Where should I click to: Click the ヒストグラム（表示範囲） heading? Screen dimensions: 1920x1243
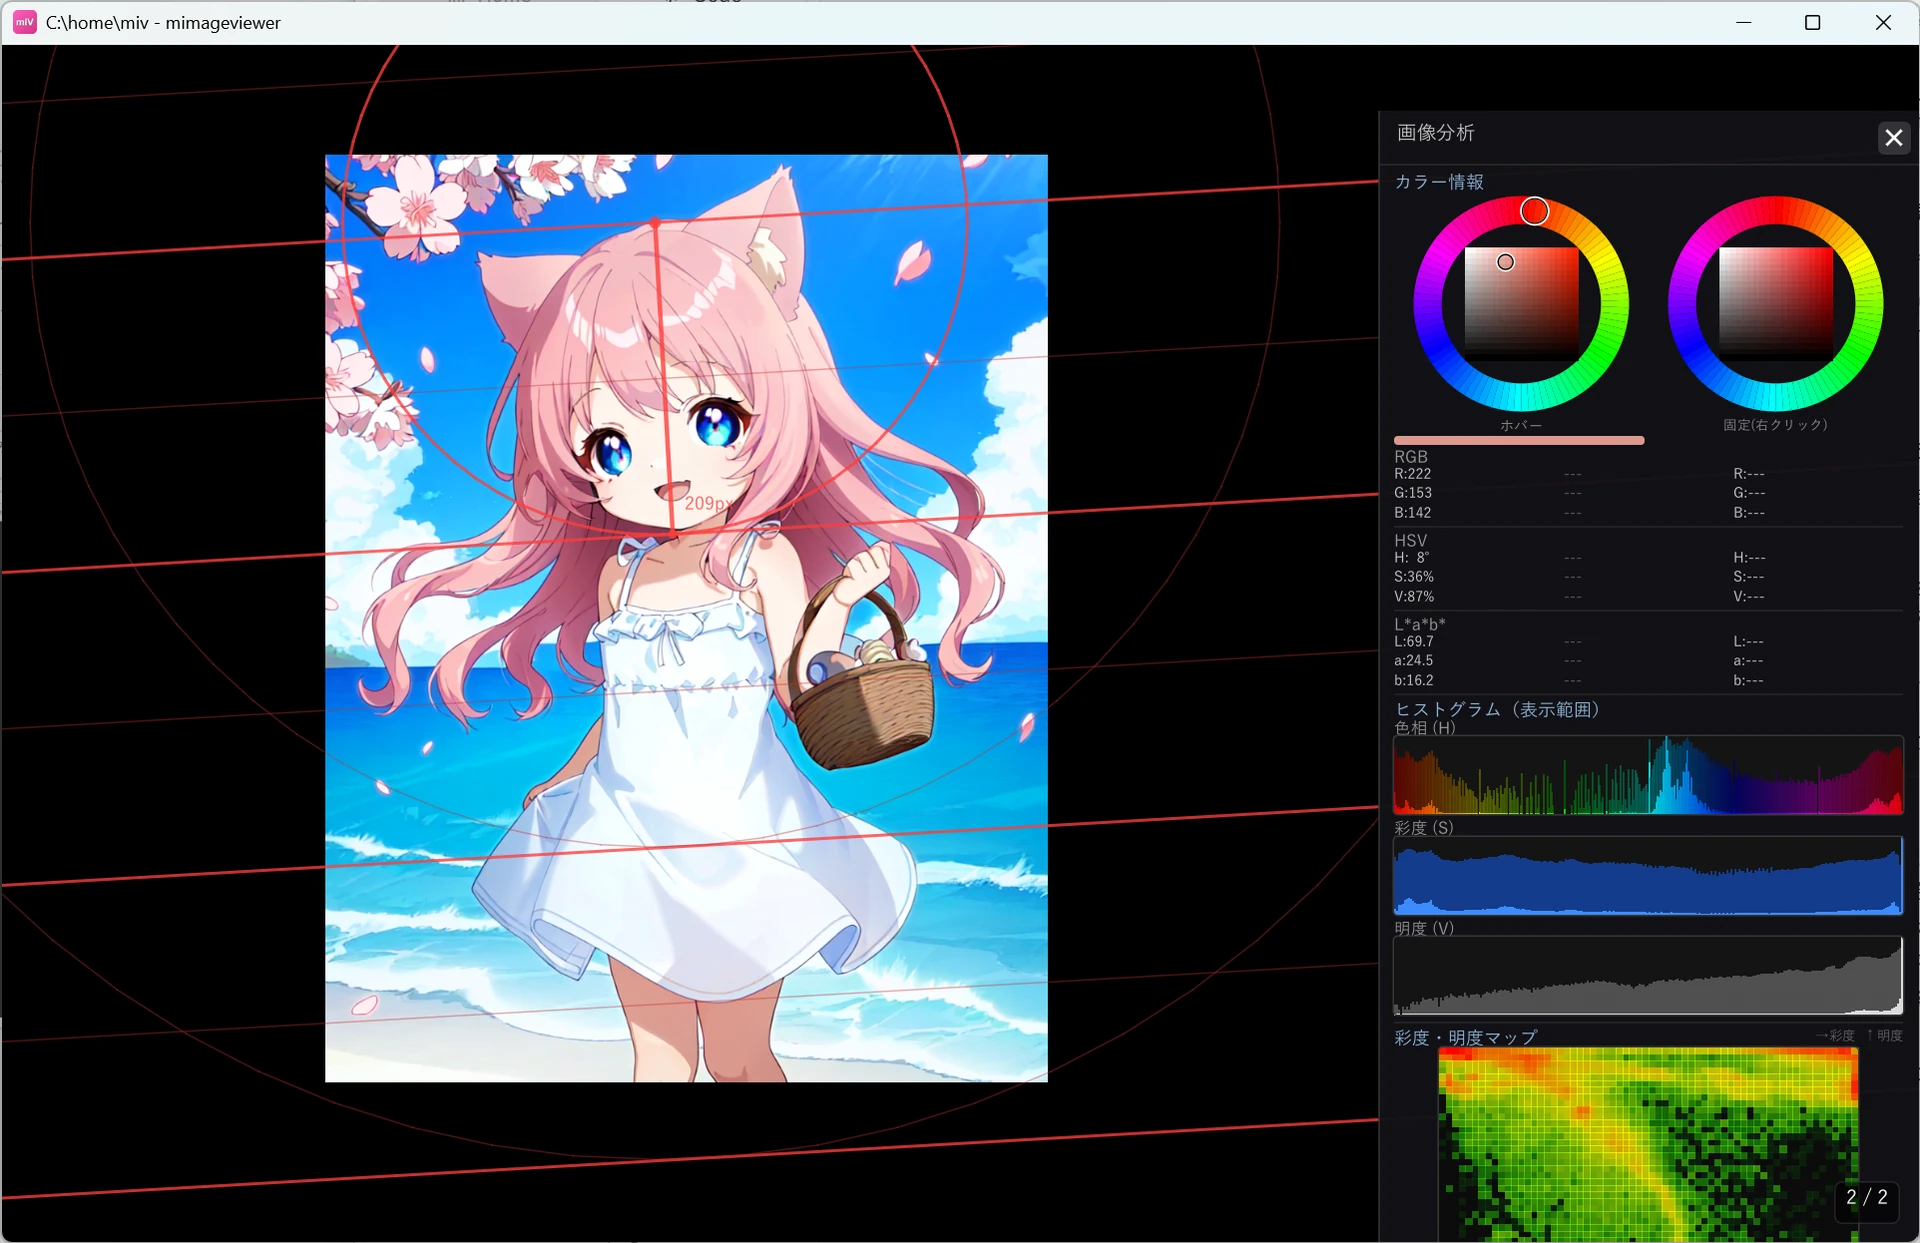tap(1497, 710)
